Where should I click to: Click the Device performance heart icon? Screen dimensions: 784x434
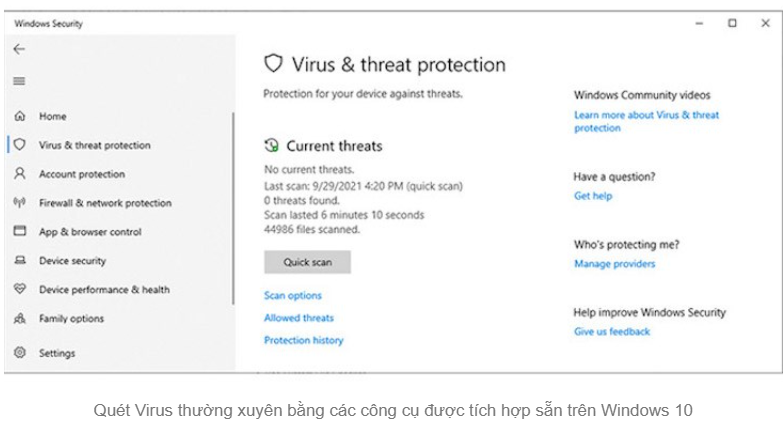pos(19,290)
